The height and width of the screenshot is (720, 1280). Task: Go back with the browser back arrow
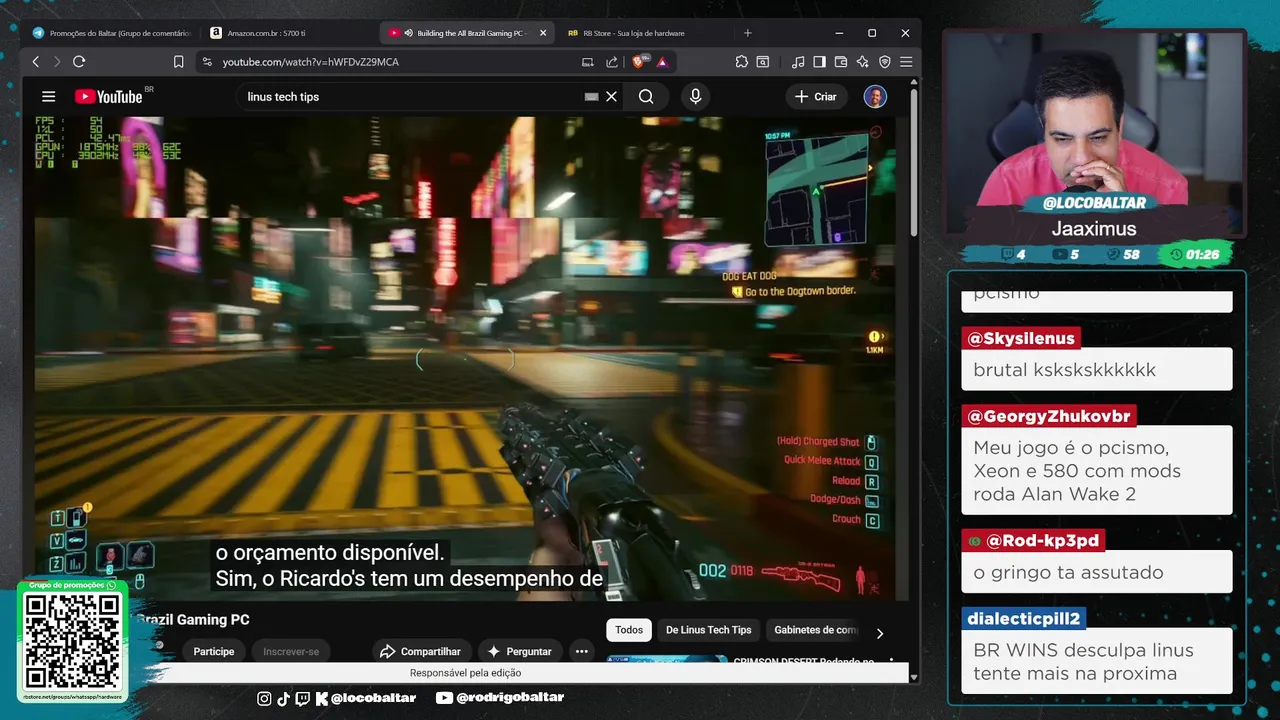coord(36,62)
